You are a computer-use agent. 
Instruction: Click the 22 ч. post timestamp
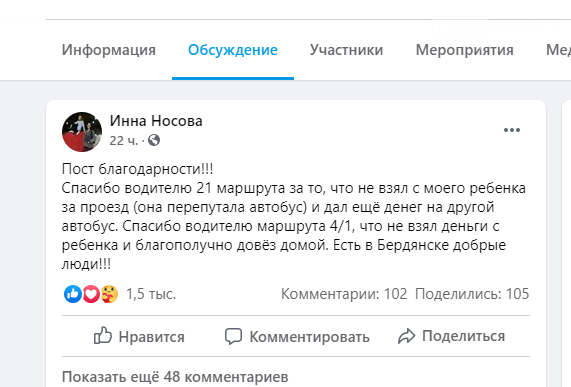[124, 141]
